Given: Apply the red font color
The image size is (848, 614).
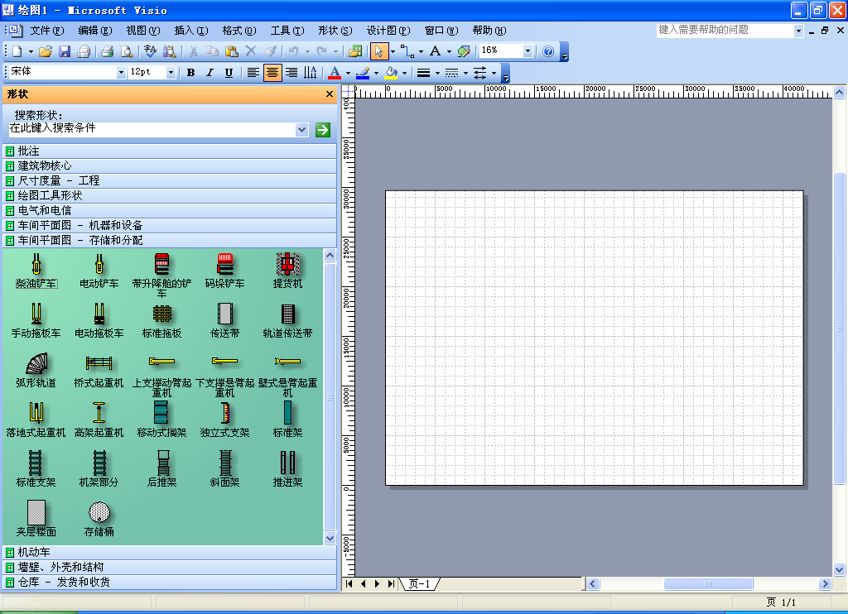Looking at the screenshot, I should point(334,72).
